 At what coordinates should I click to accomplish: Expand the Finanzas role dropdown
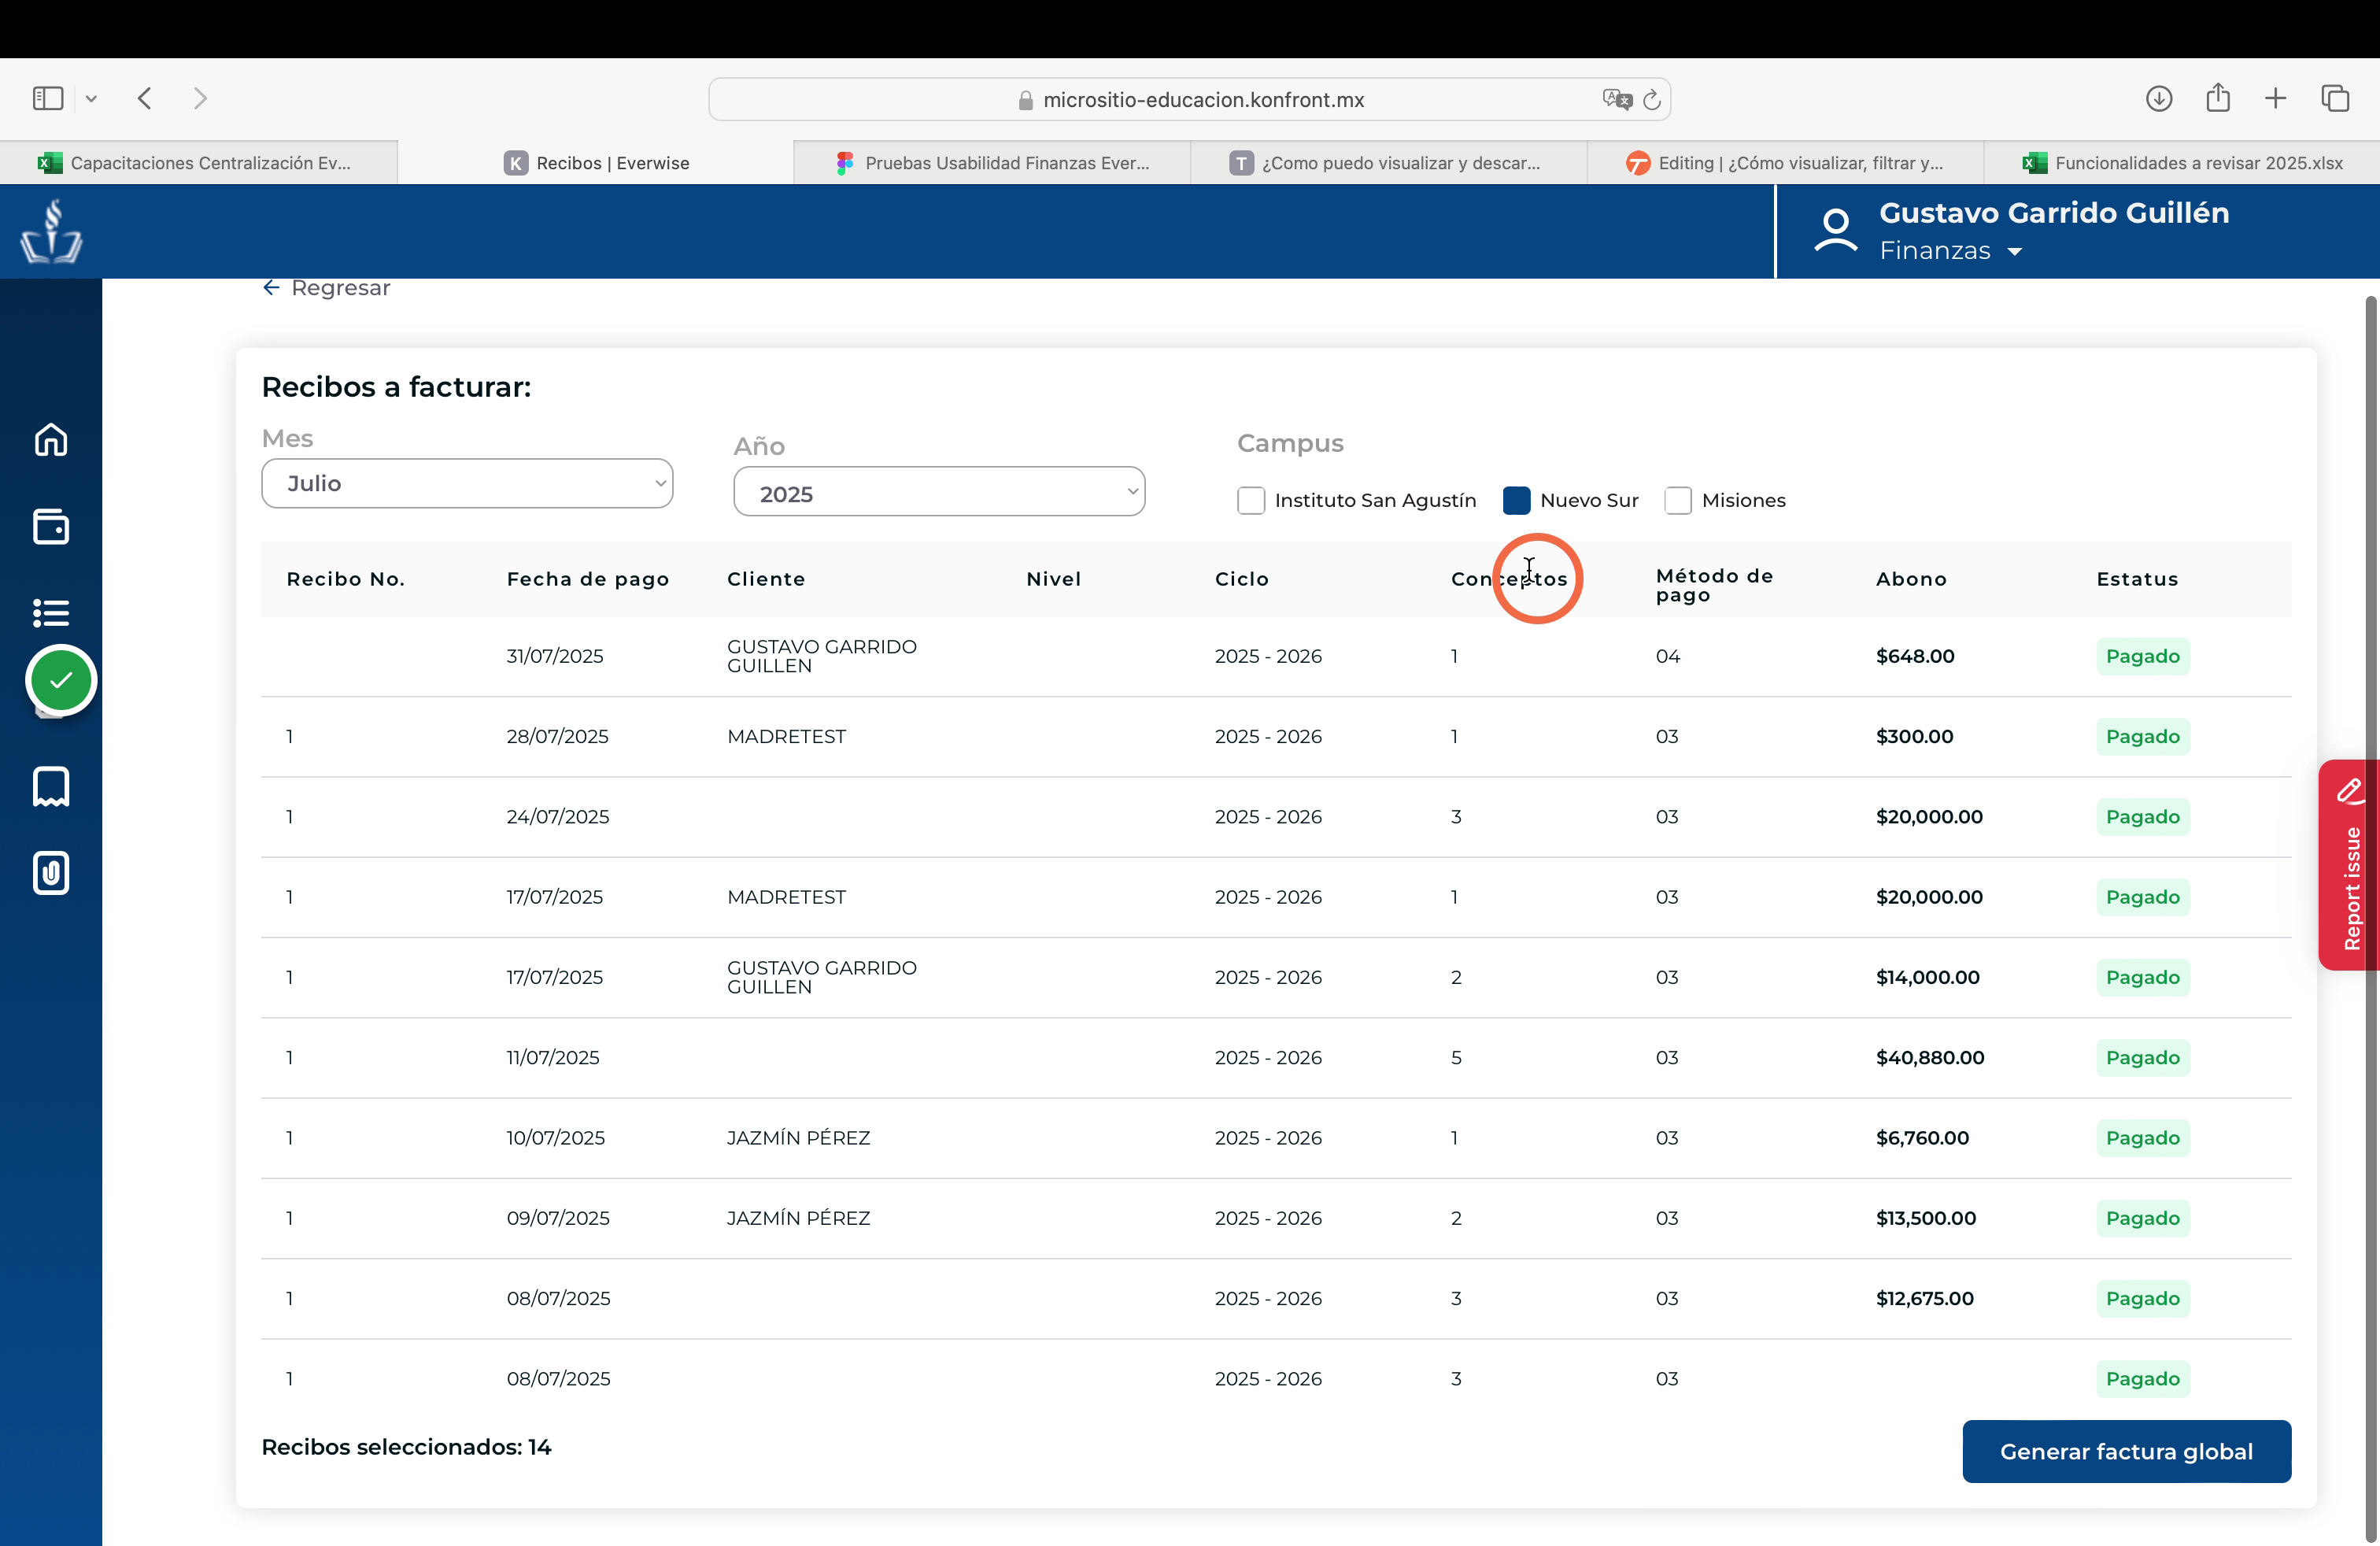[x=1950, y=251]
